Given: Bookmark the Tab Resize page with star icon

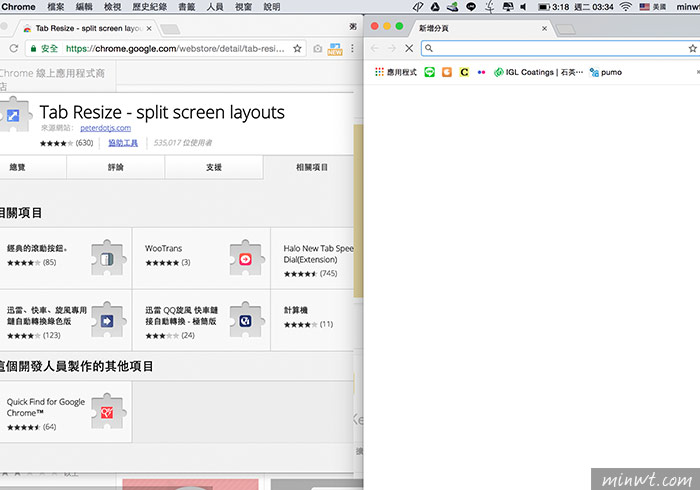Looking at the screenshot, I should tap(297, 49).
